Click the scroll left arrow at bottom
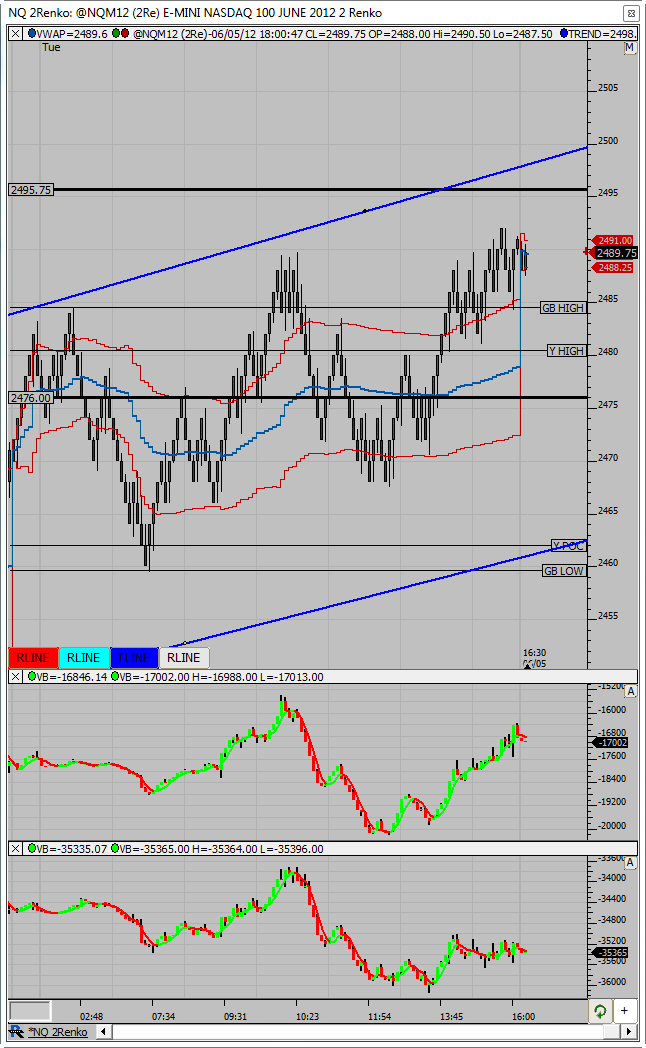Screen dimensions: 646x1048 [x=104, y=1032]
